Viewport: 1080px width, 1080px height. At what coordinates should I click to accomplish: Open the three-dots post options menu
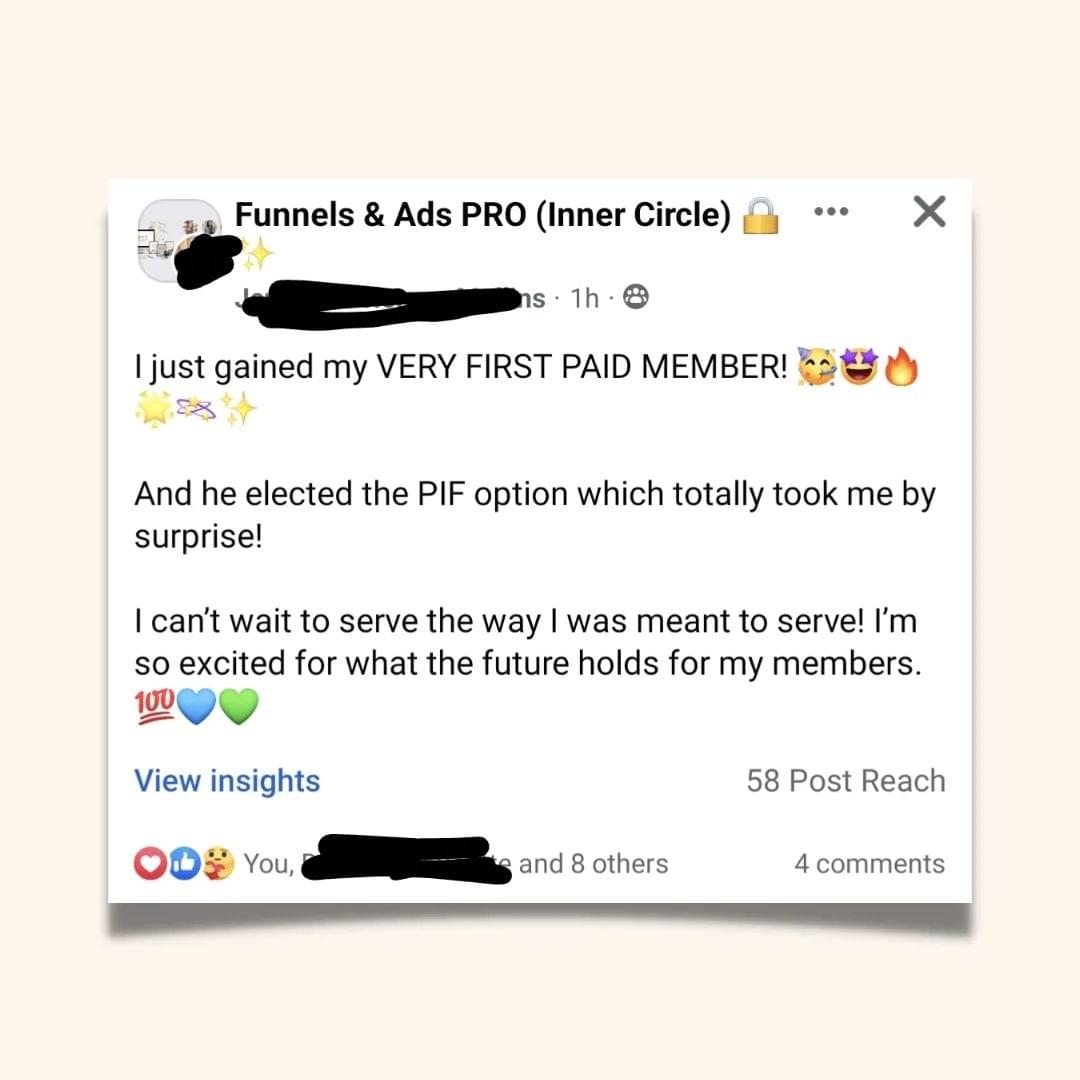pos(831,212)
